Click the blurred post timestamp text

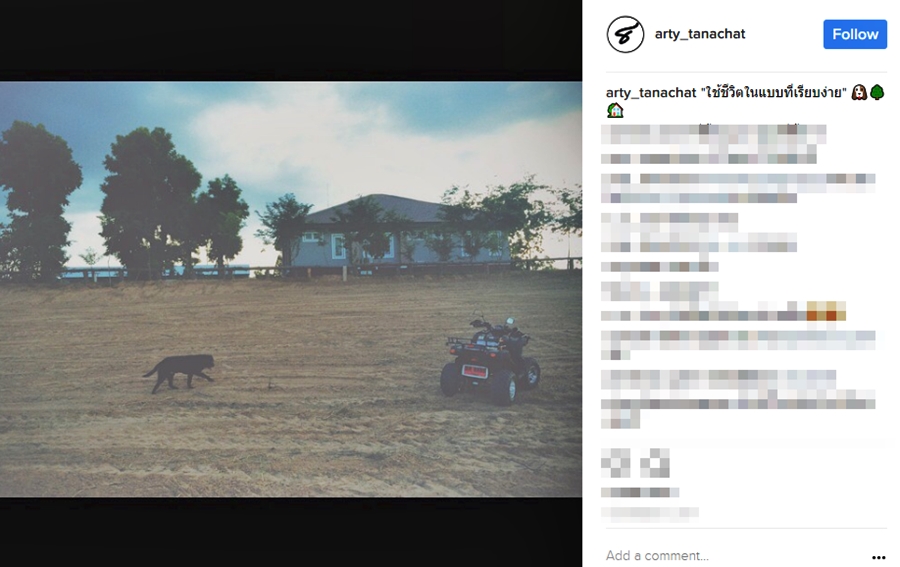tap(650, 512)
